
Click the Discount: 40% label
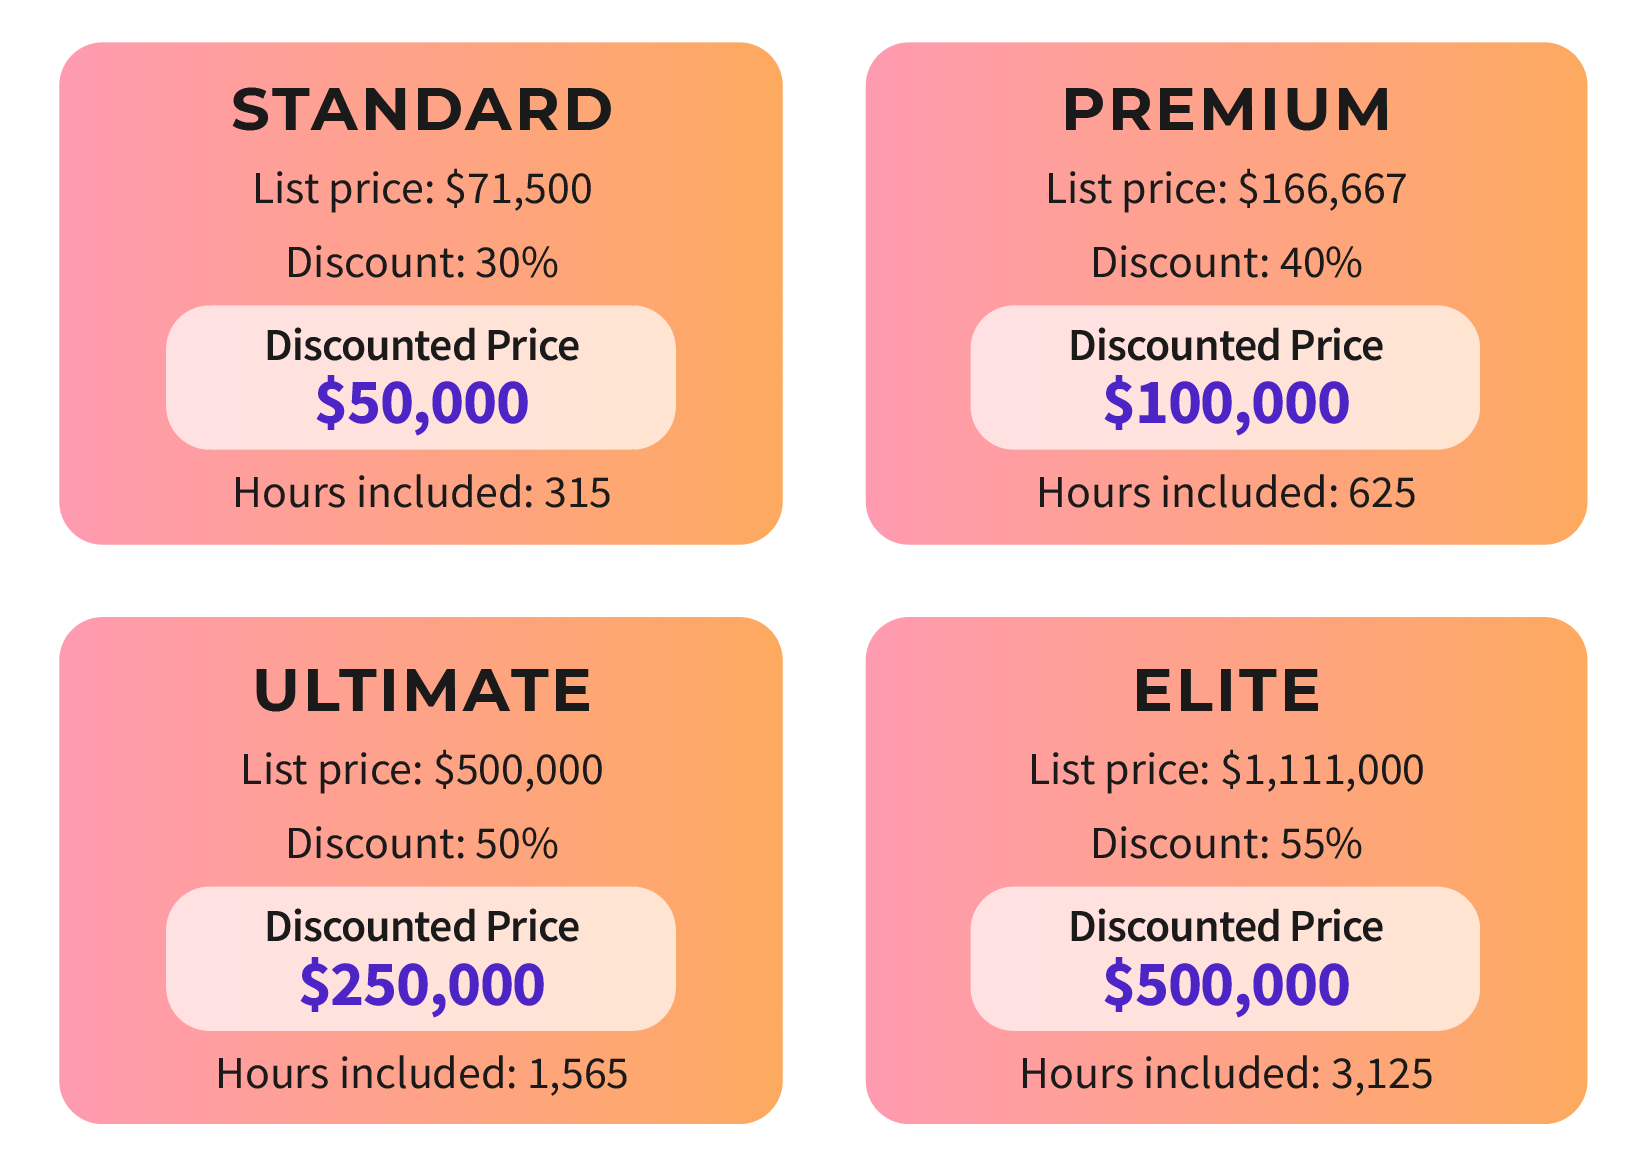(1226, 263)
